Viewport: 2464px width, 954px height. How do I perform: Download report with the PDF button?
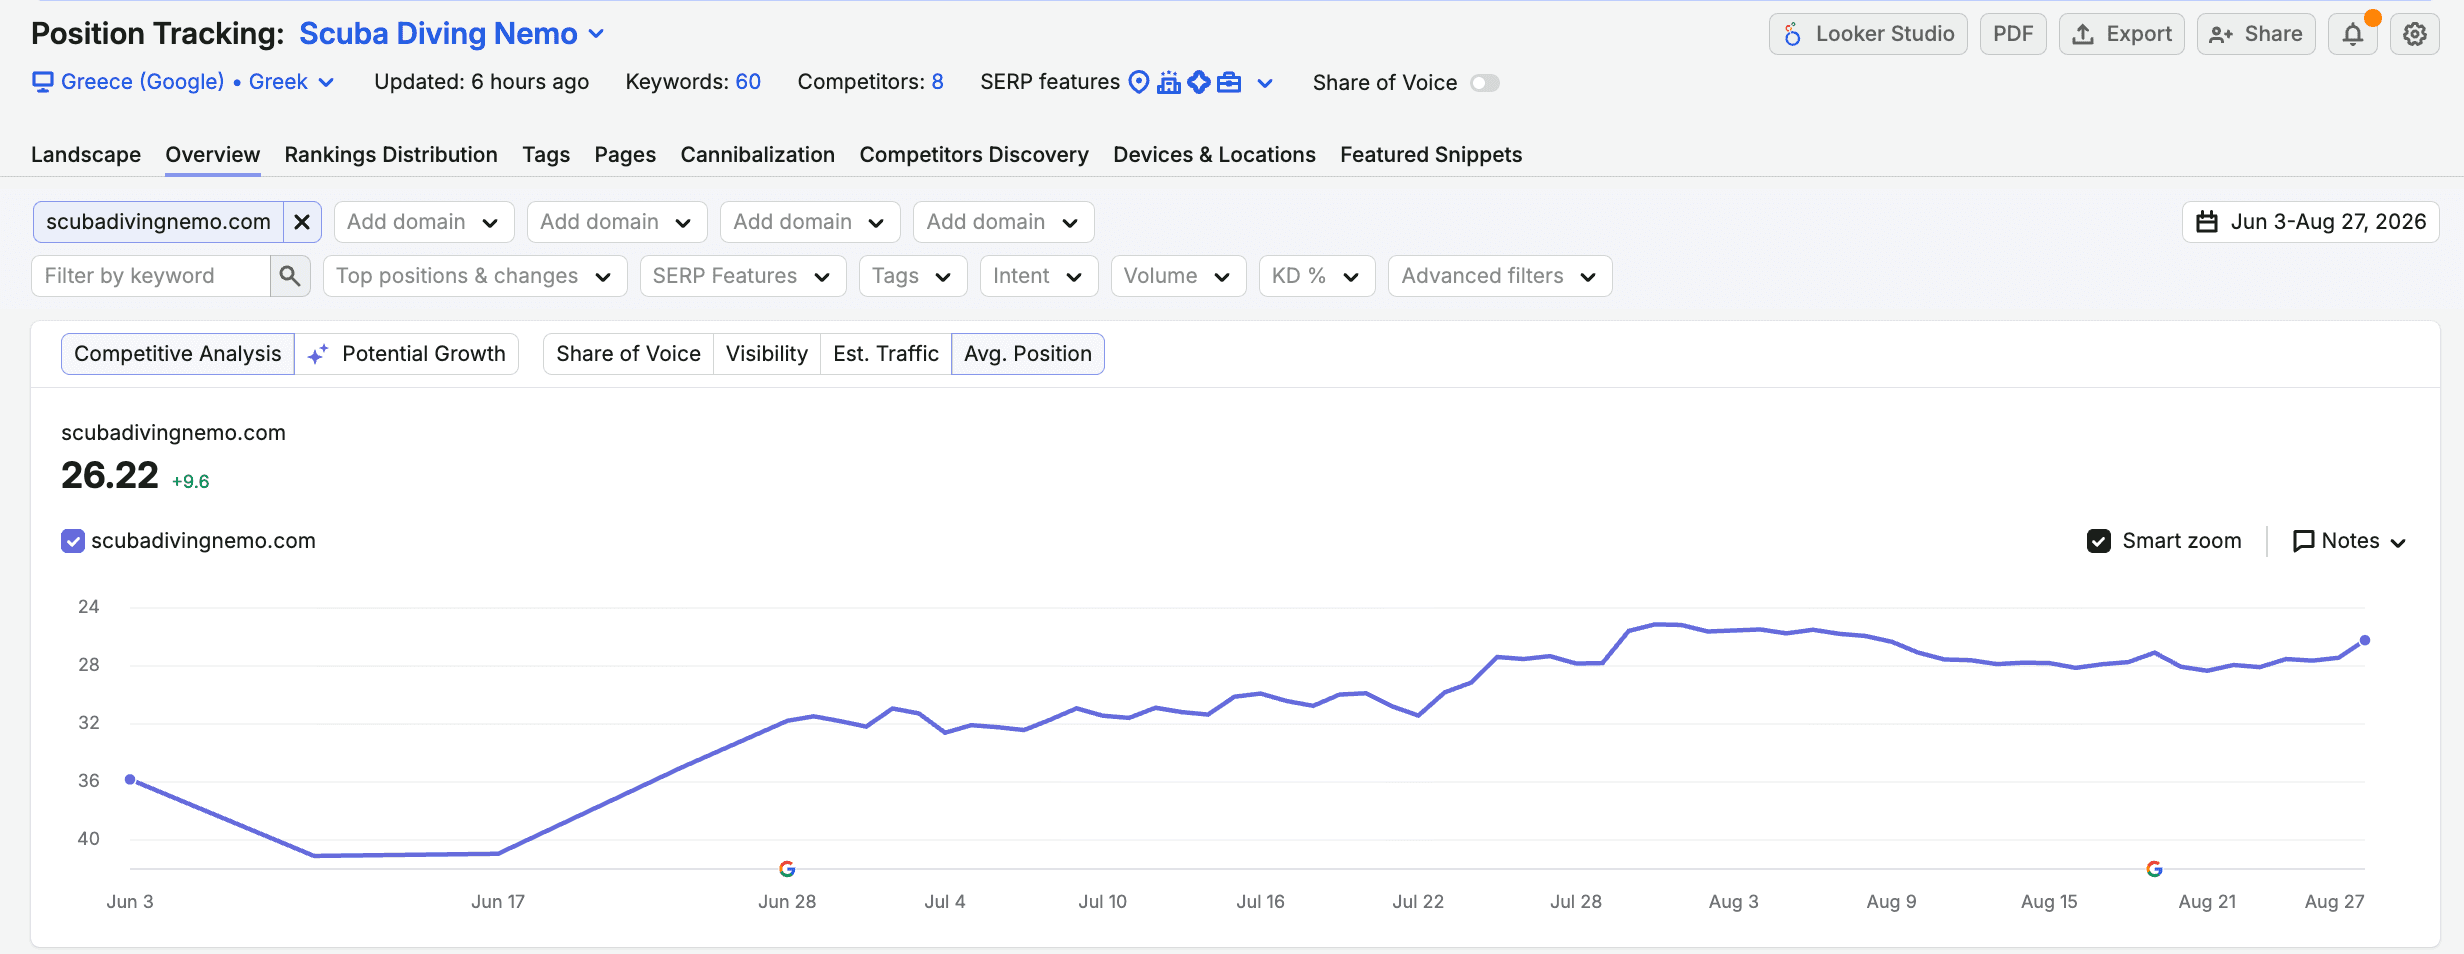tap(2013, 34)
